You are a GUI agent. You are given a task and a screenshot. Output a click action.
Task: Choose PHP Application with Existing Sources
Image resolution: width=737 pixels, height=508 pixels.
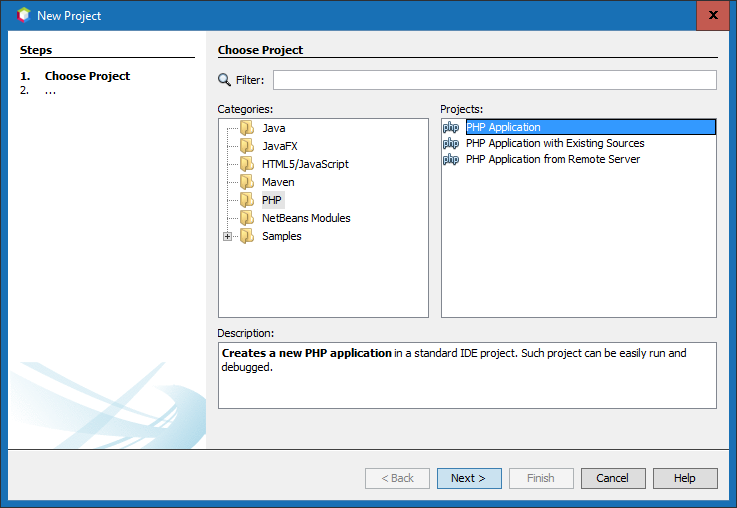(x=555, y=143)
